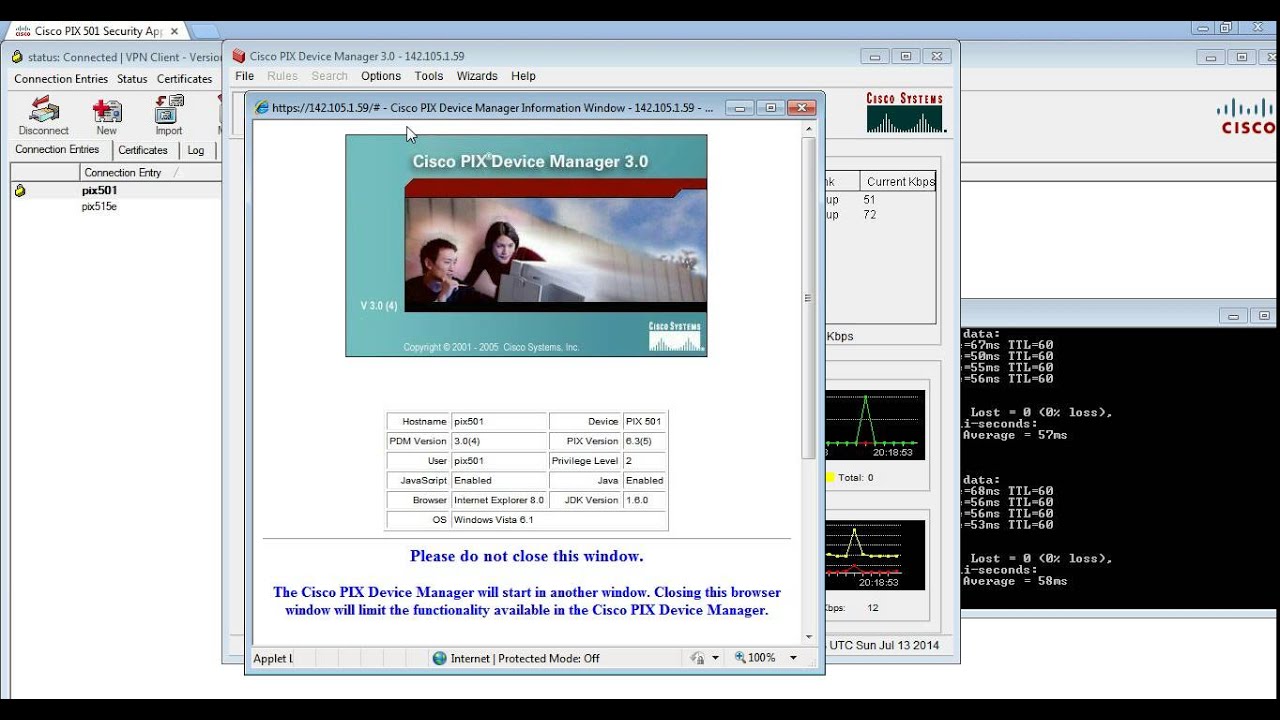Viewport: 1280px width, 720px height.
Task: Open the File menu in Device Manager
Action: (244, 76)
